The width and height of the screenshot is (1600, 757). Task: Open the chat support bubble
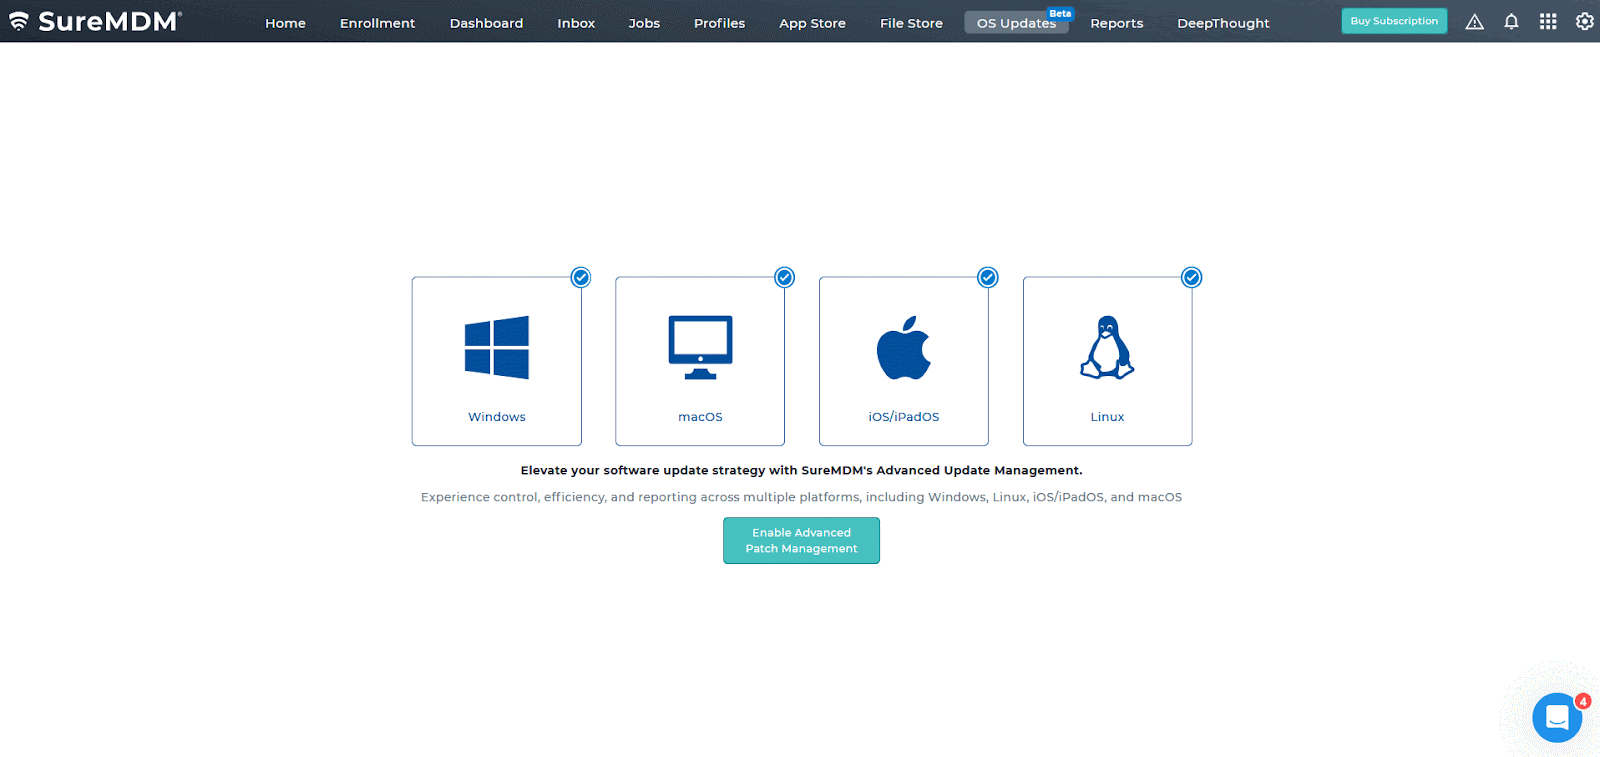(x=1557, y=717)
